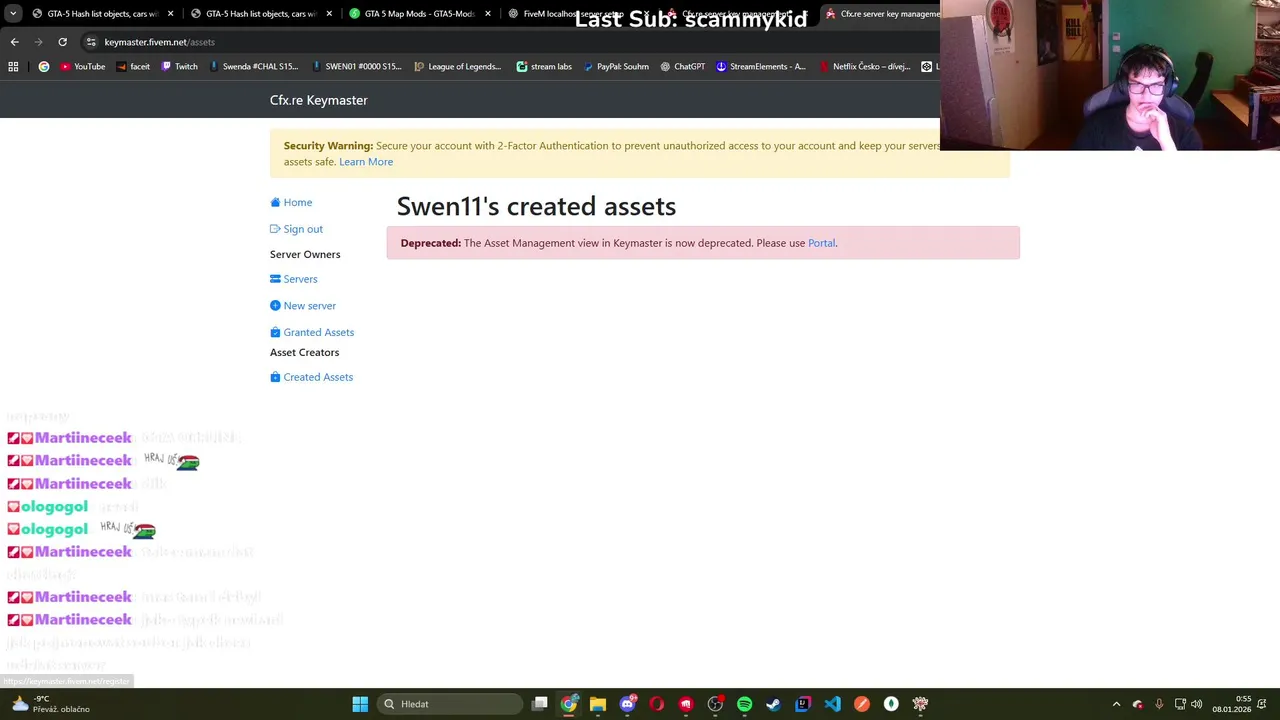1280x720 pixels.
Task: Open the Created Assets link
Action: [311, 377]
